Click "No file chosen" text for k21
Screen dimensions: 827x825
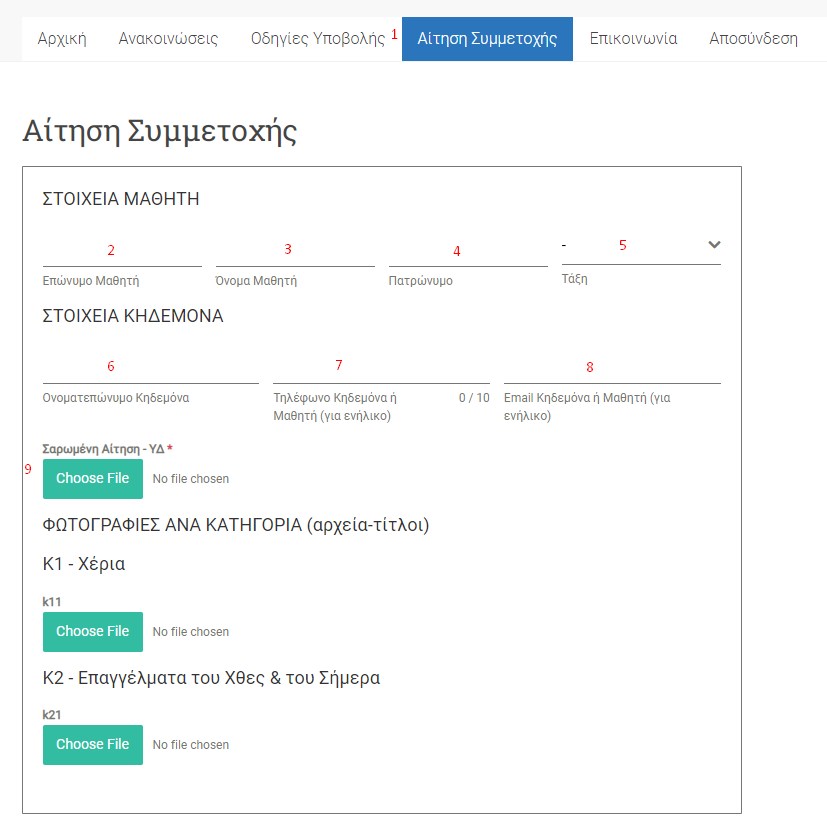[190, 745]
